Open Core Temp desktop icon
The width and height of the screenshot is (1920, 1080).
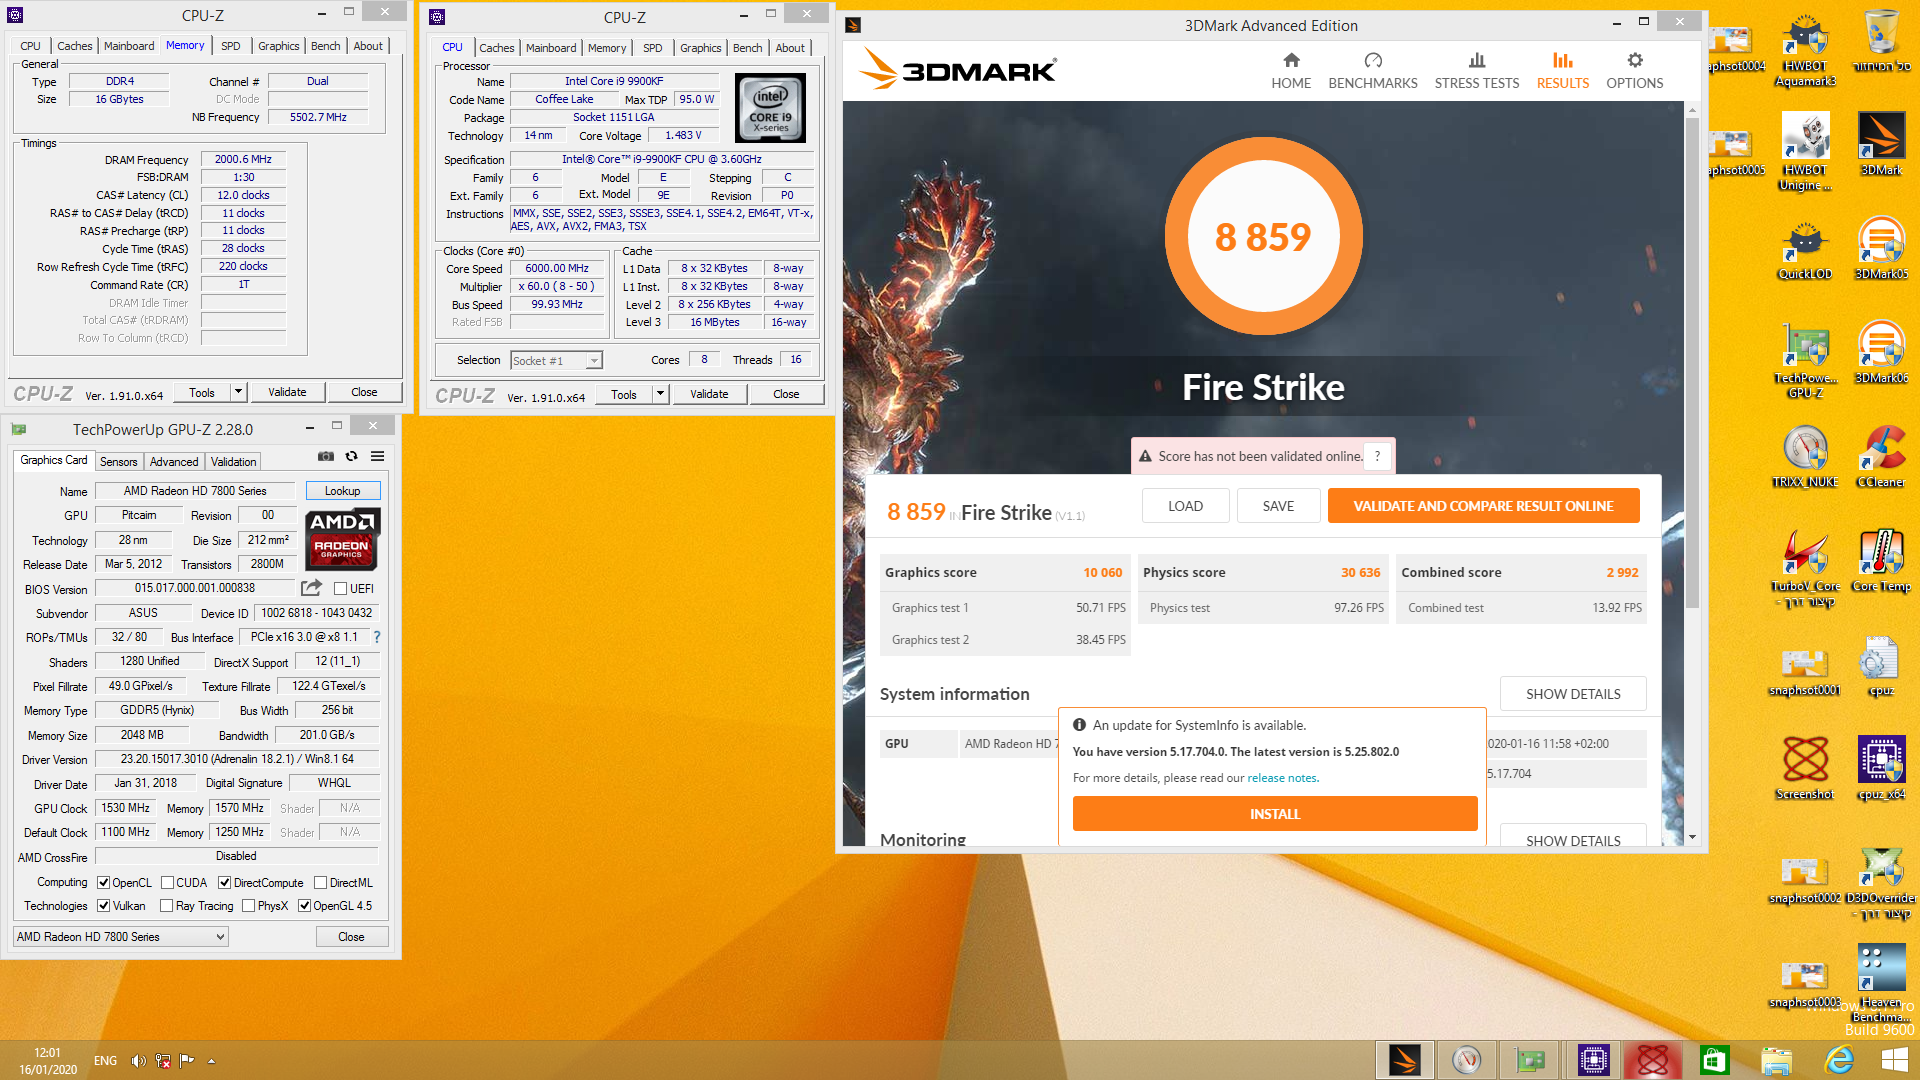1881,562
